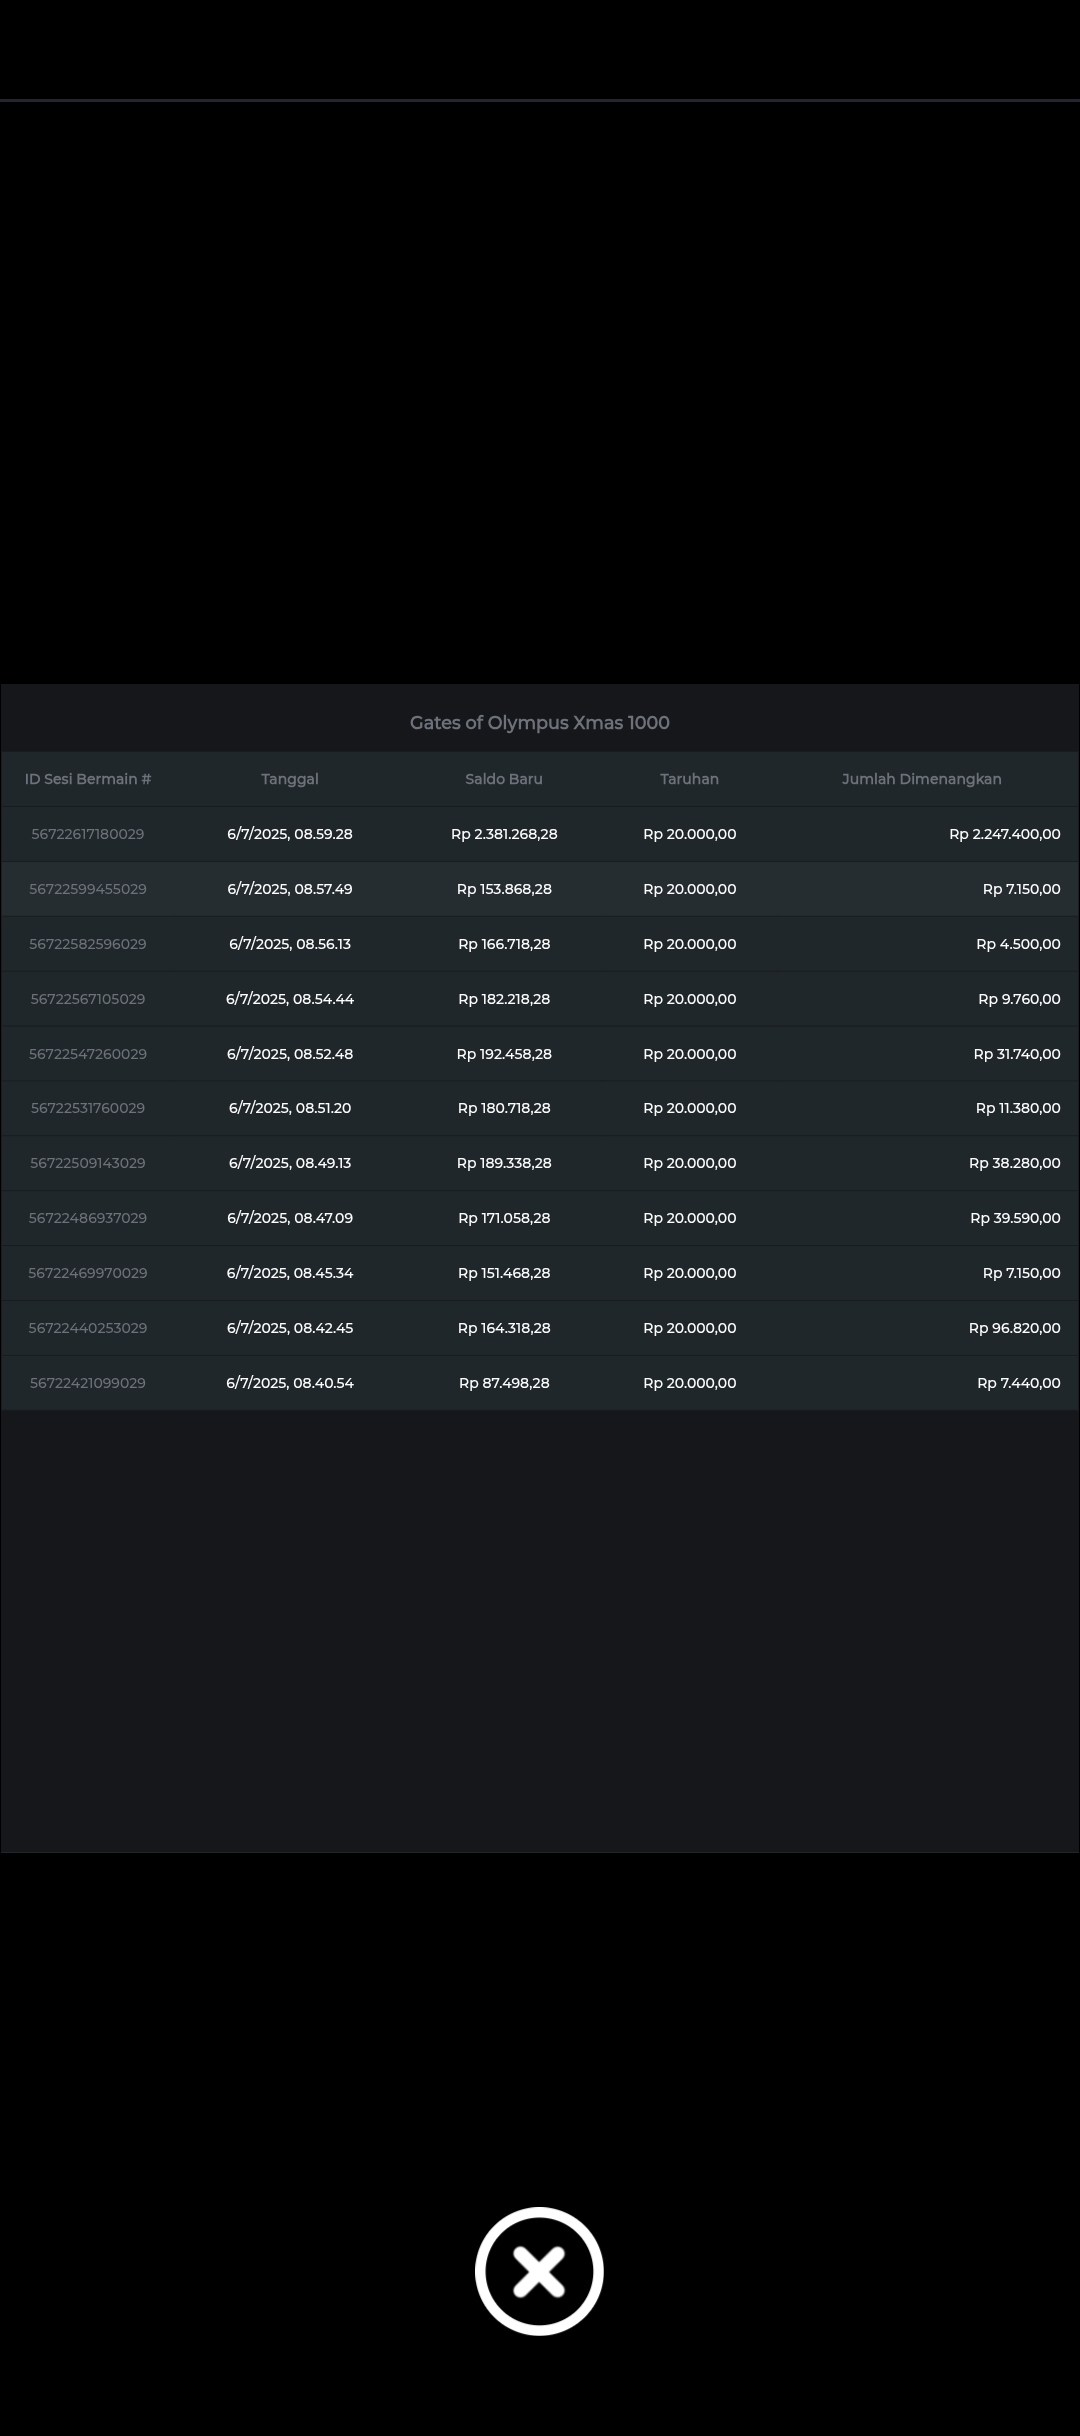
Task: Click the 08.45.34 row's win amount Rp 7.150,00
Action: 1022,1273
